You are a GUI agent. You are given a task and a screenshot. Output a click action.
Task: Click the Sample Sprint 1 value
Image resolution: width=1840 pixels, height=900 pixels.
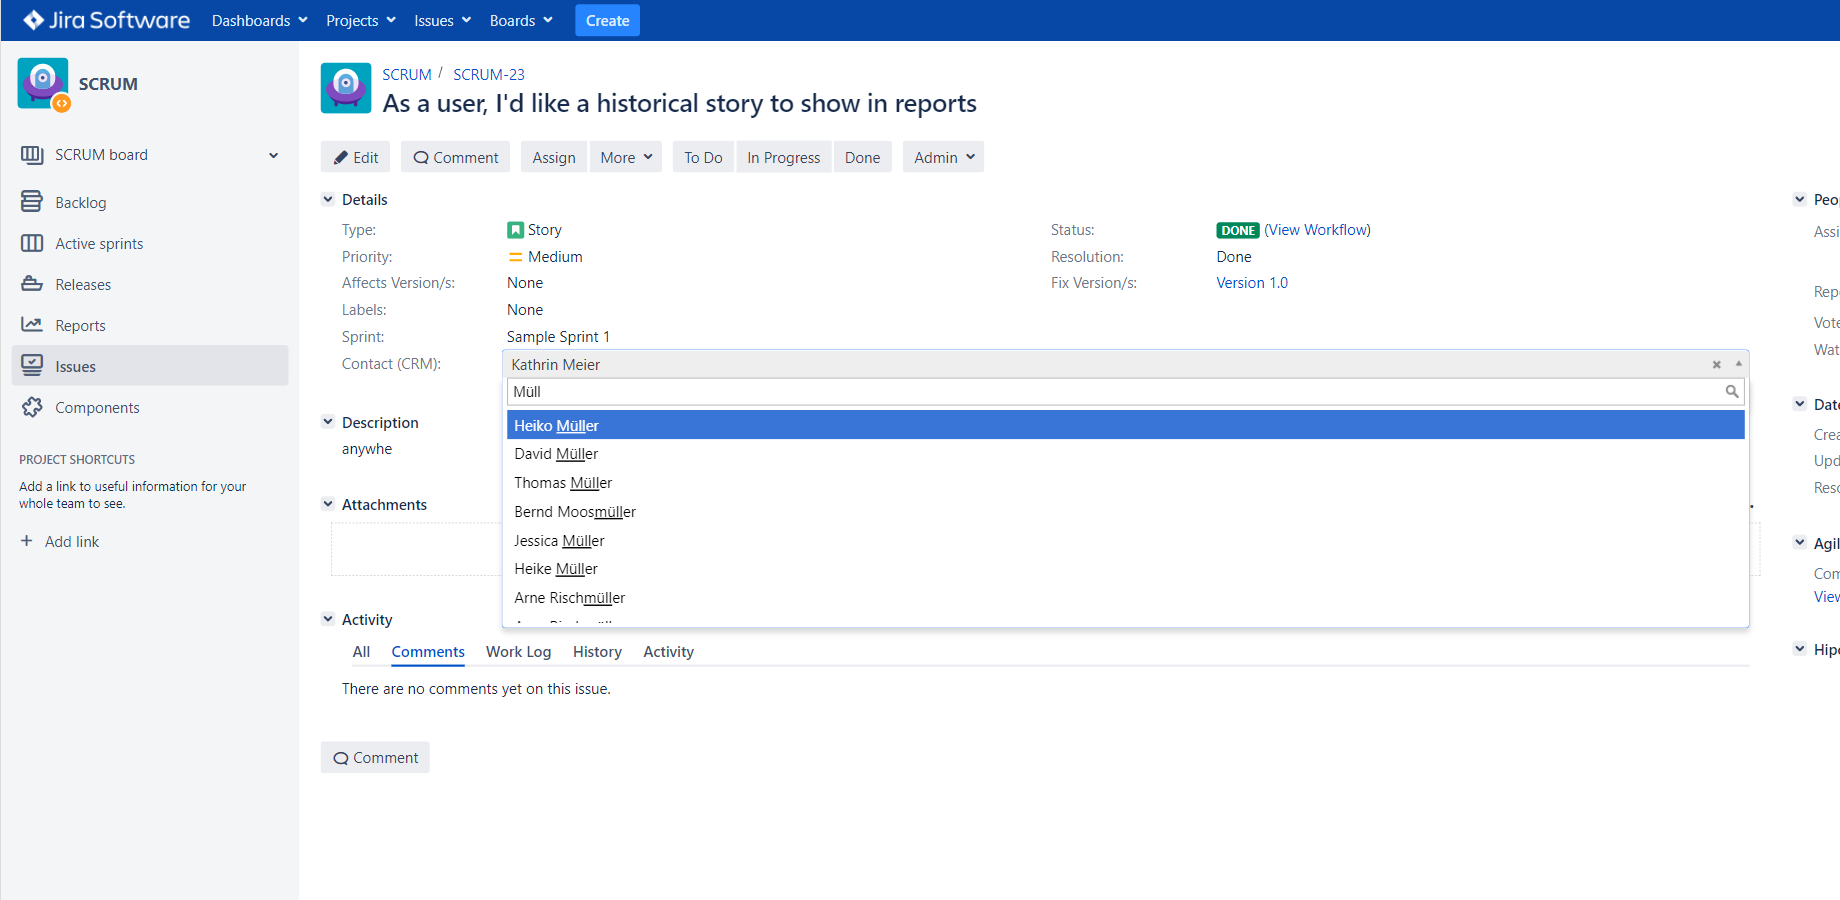point(558,337)
